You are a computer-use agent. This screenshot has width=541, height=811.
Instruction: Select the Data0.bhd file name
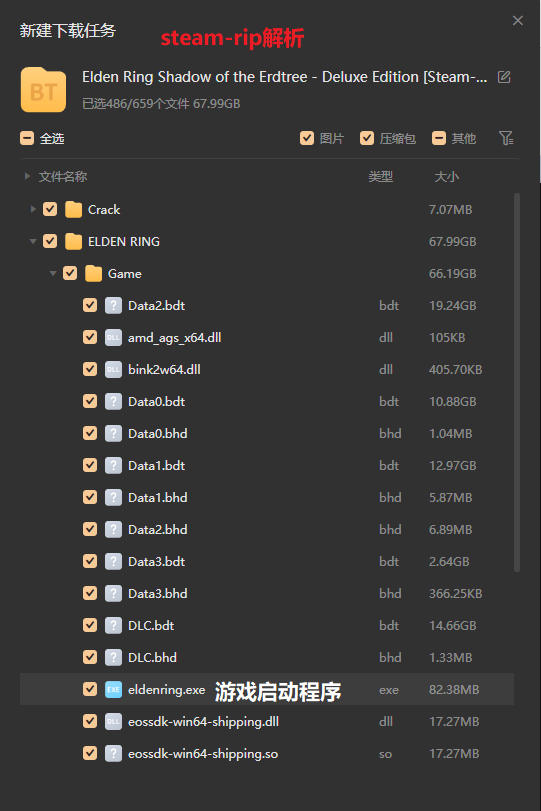158,433
